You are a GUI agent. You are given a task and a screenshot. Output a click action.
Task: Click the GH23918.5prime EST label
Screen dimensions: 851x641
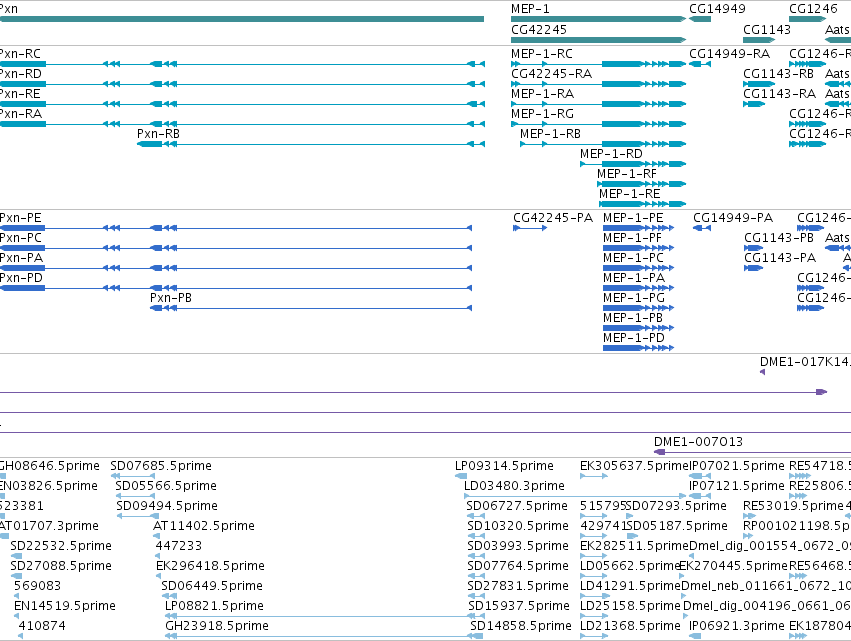click(217, 626)
